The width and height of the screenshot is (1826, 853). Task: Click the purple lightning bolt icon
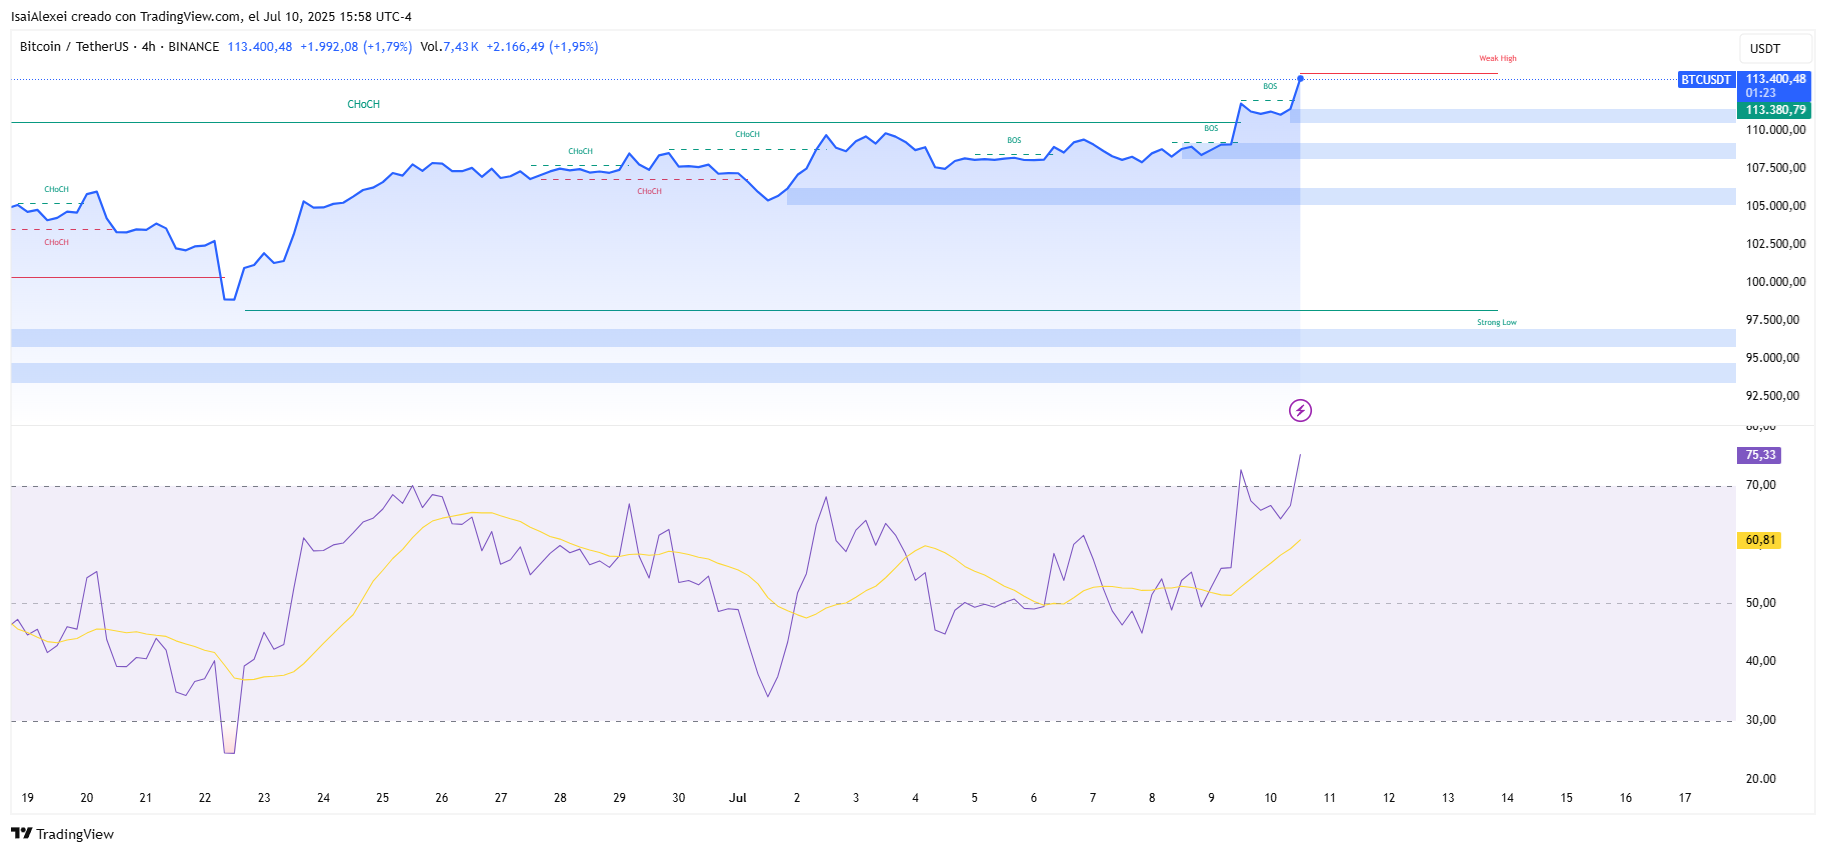point(1300,410)
